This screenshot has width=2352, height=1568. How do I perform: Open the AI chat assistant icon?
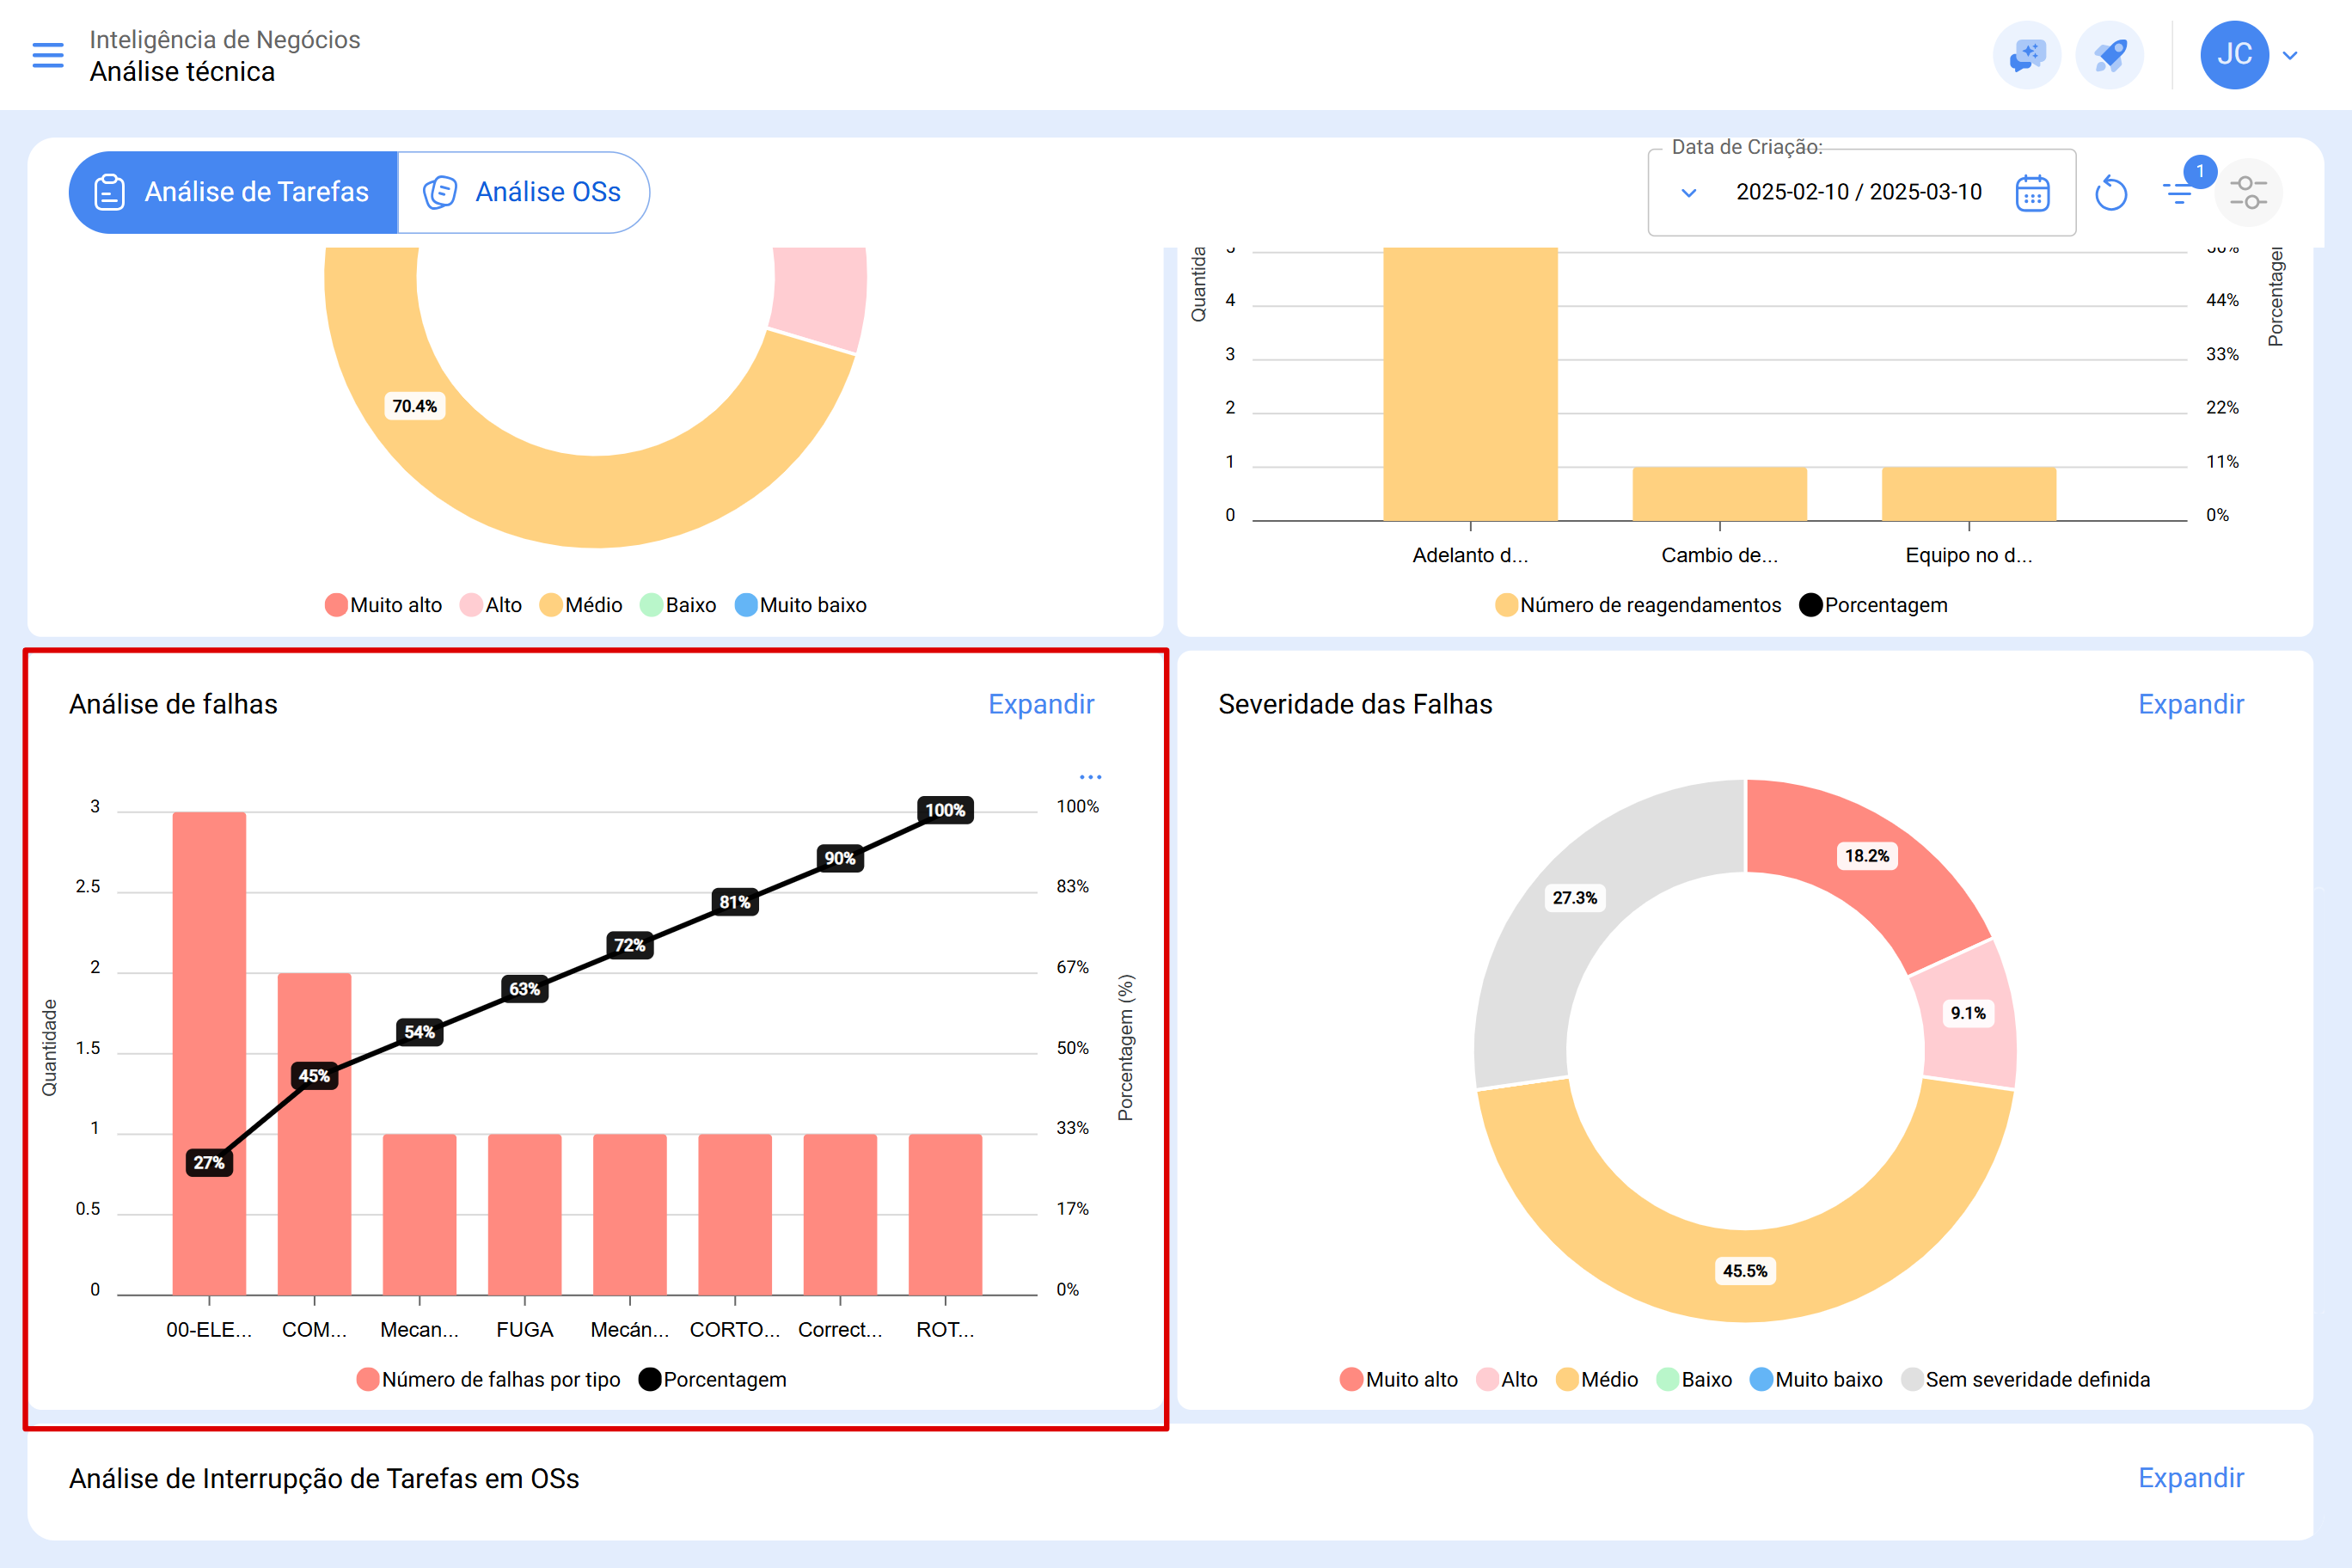click(x=2026, y=55)
